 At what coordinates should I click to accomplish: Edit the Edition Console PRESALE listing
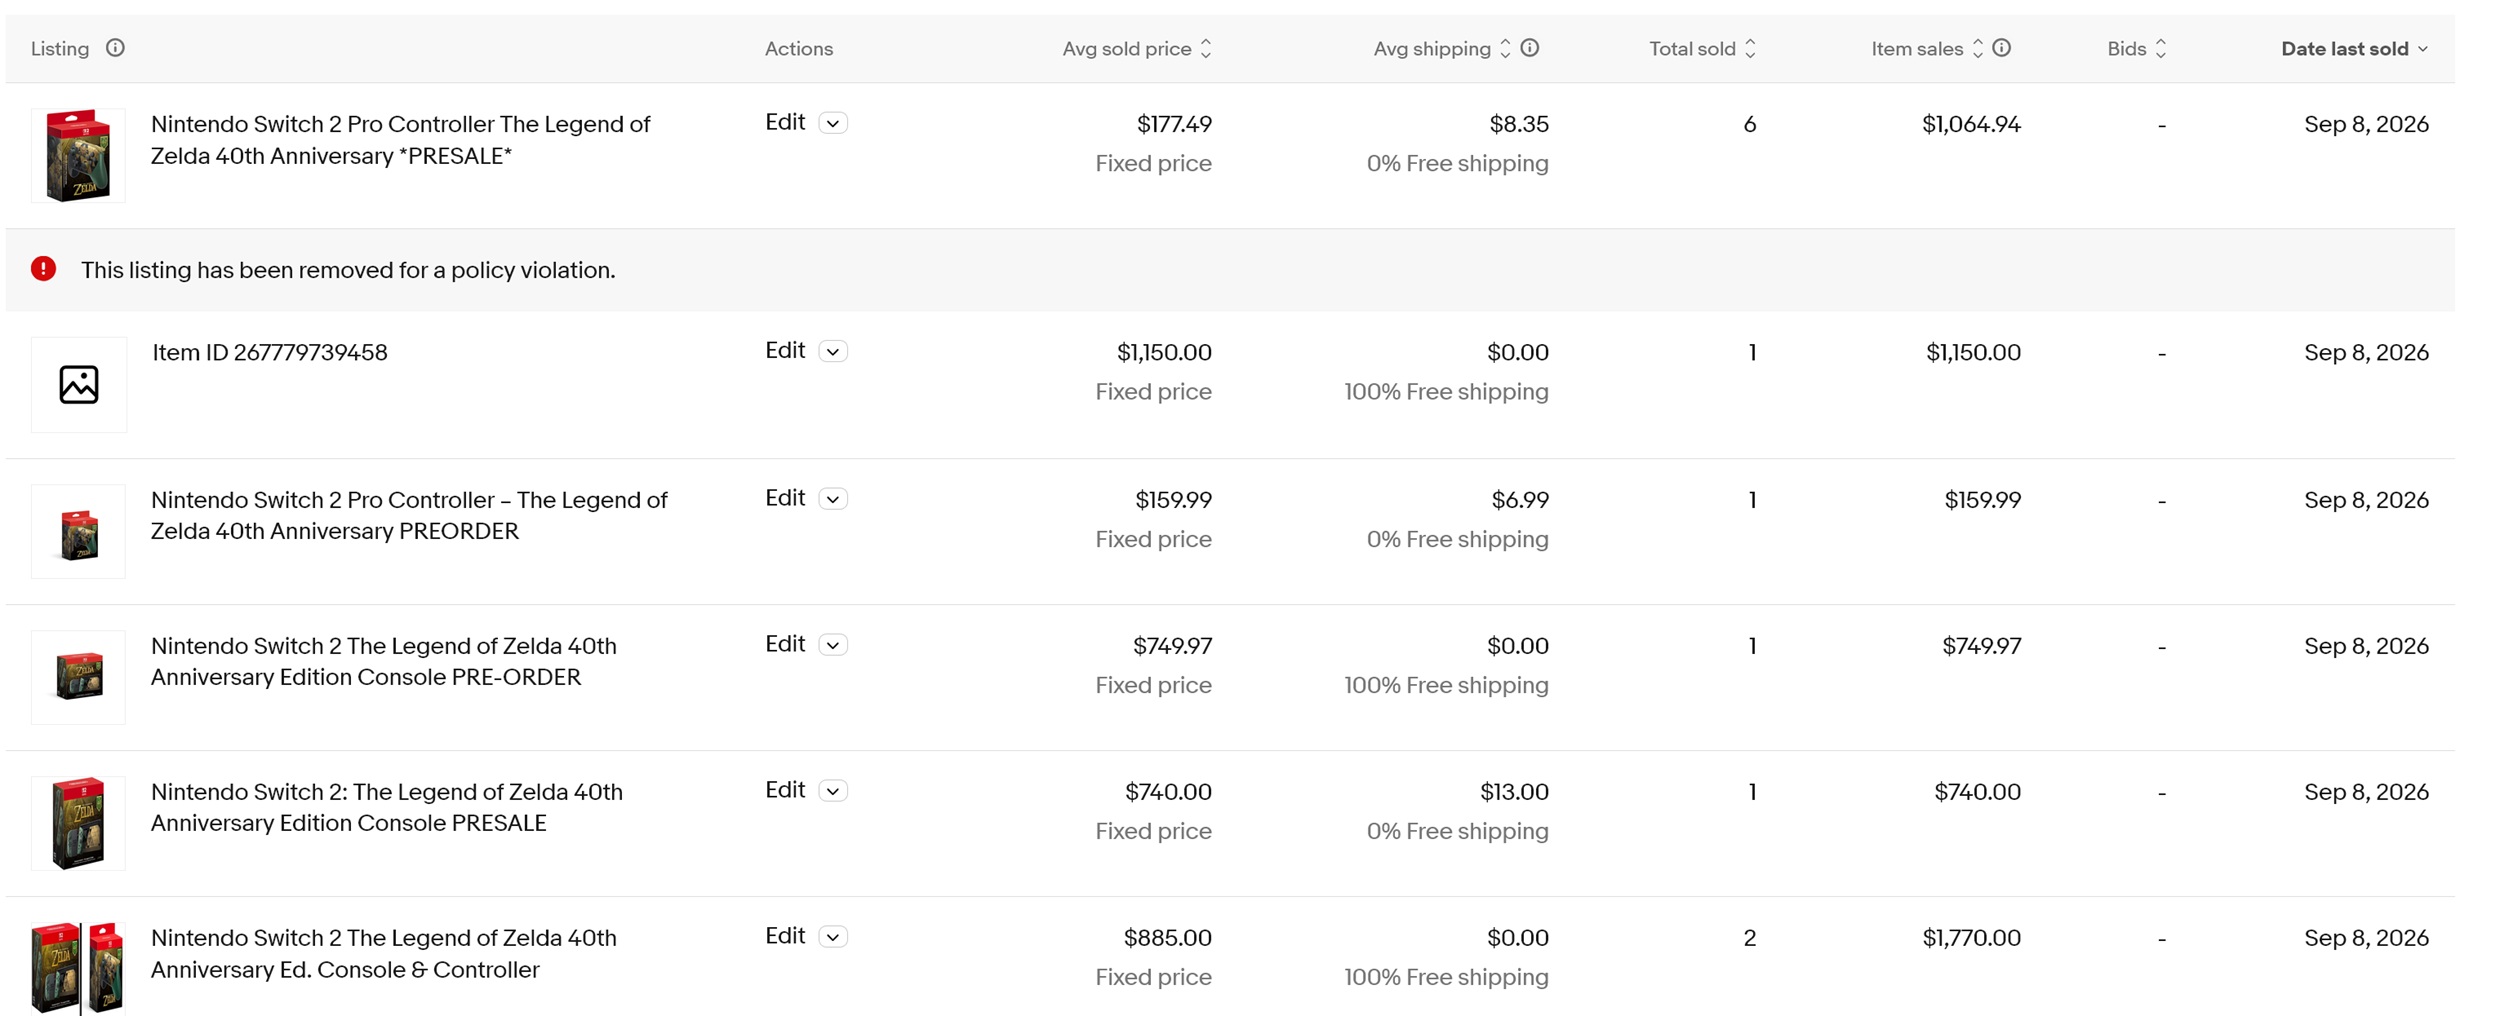785,790
